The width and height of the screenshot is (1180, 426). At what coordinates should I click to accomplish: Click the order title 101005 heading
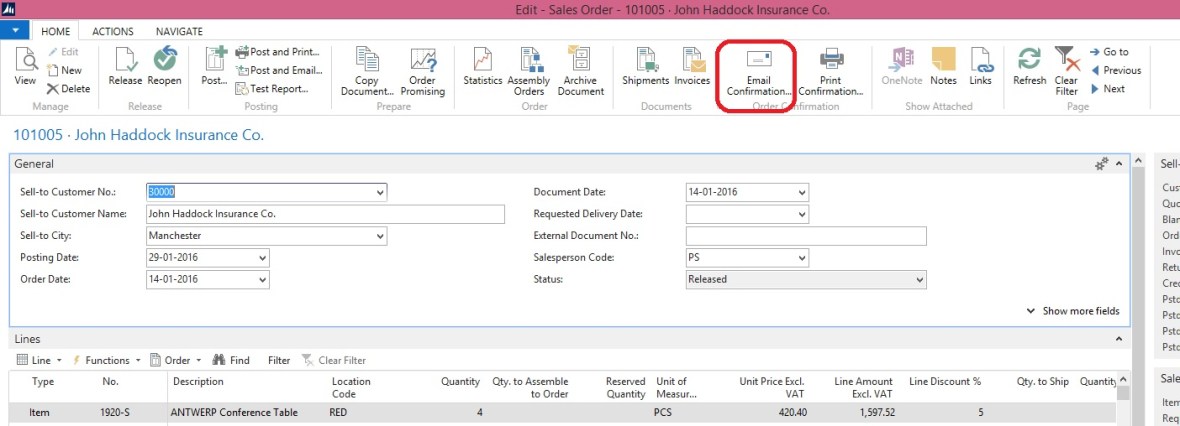(139, 135)
